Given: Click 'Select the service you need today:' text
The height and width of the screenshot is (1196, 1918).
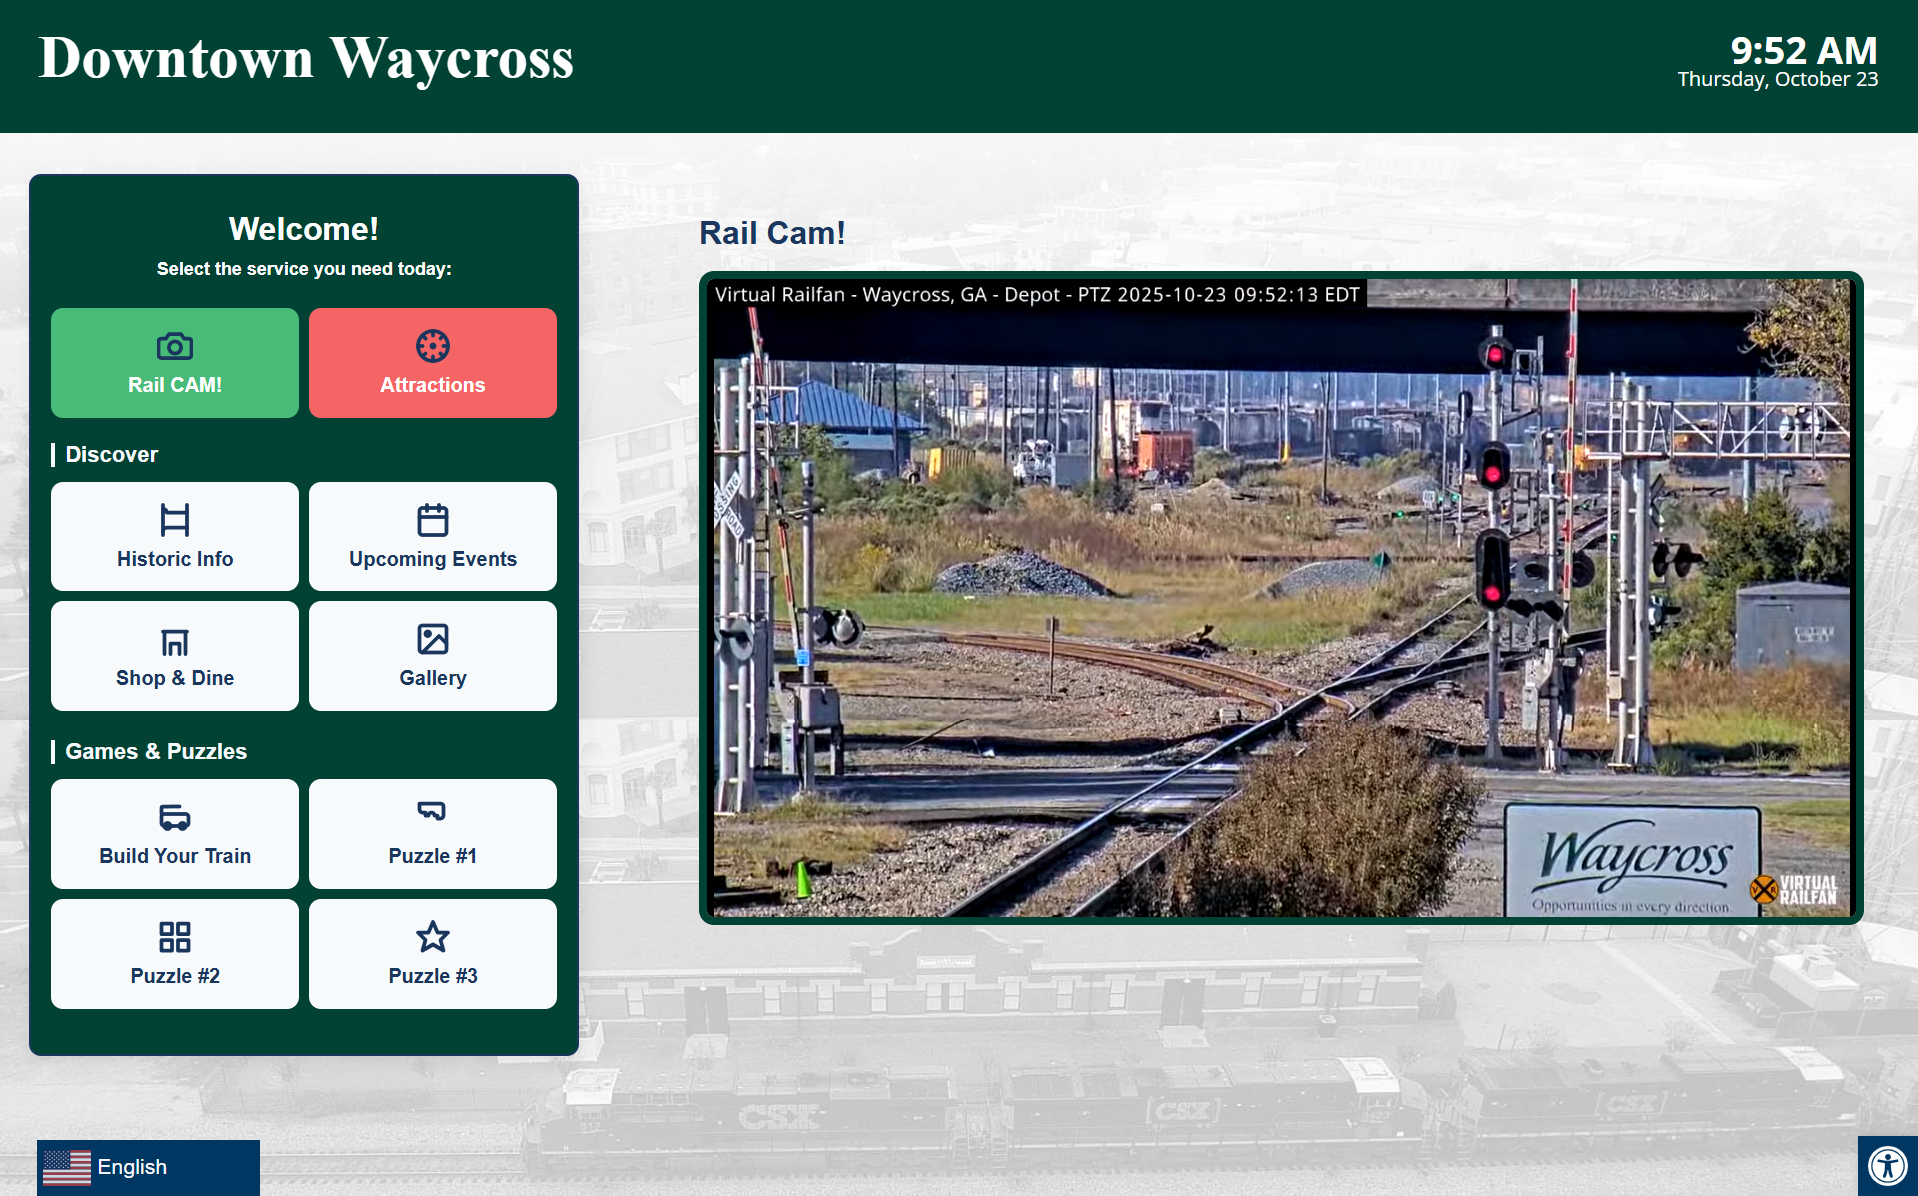Looking at the screenshot, I should [304, 269].
